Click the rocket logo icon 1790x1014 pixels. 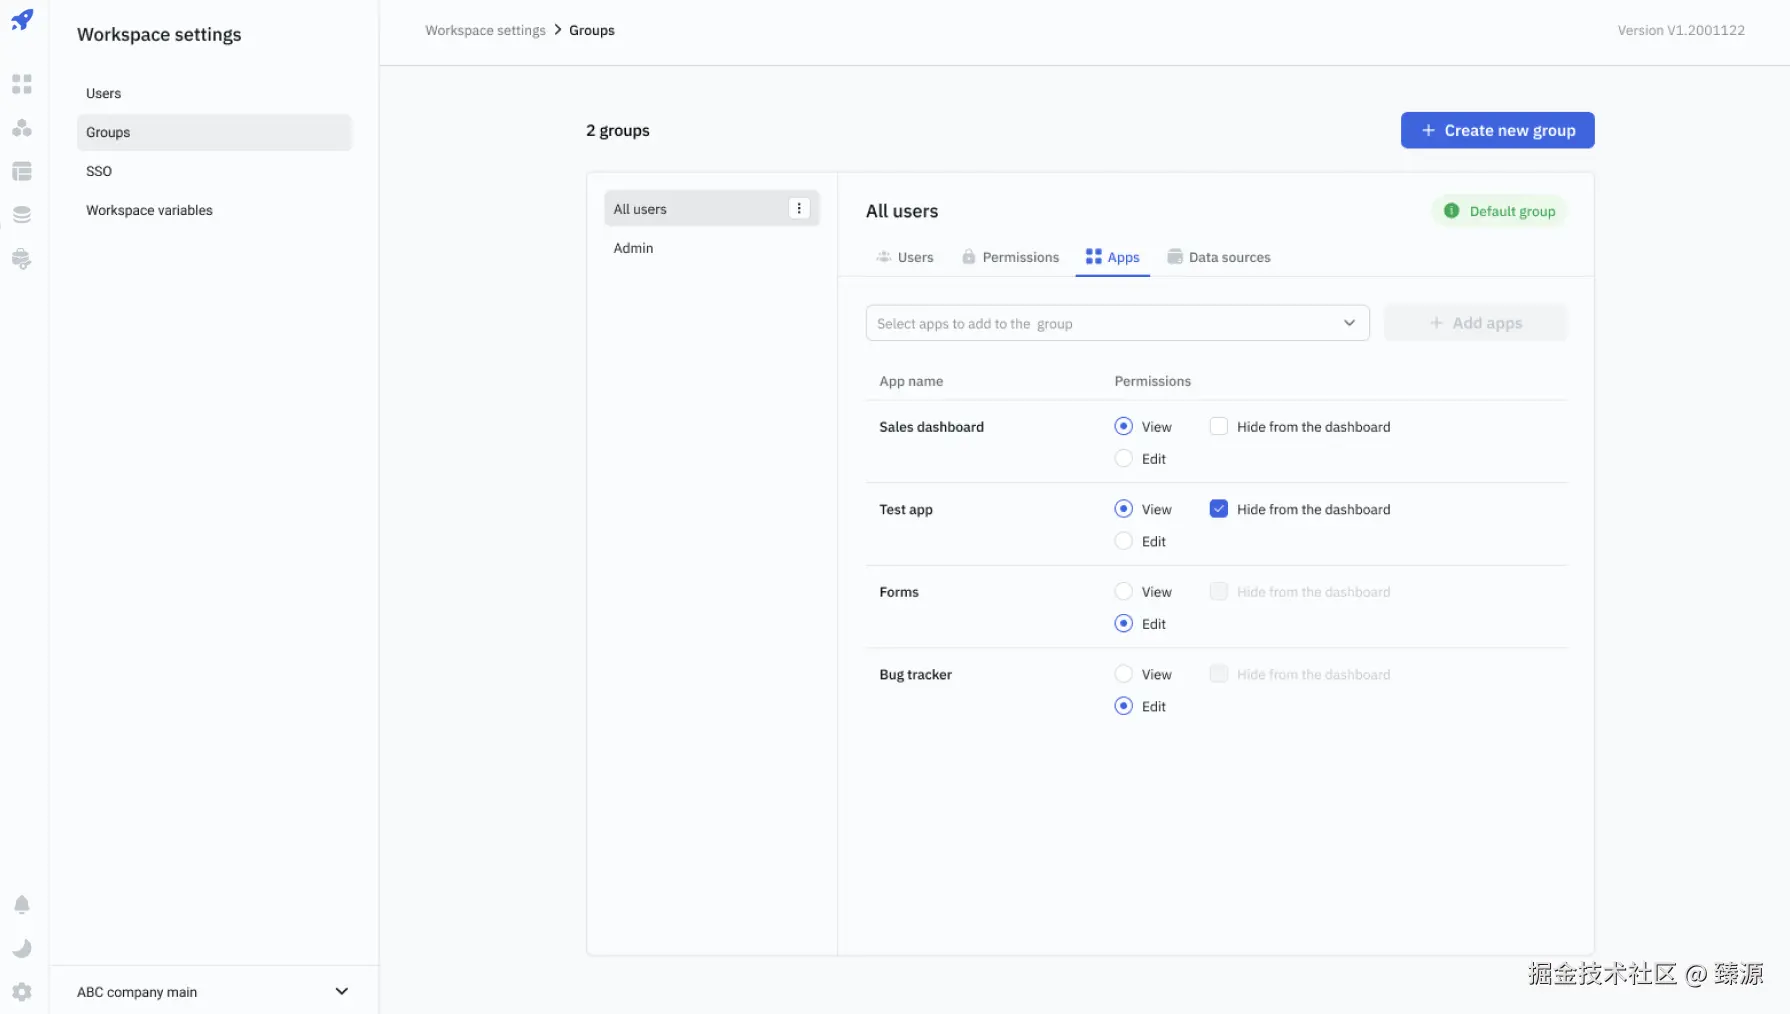point(22,20)
